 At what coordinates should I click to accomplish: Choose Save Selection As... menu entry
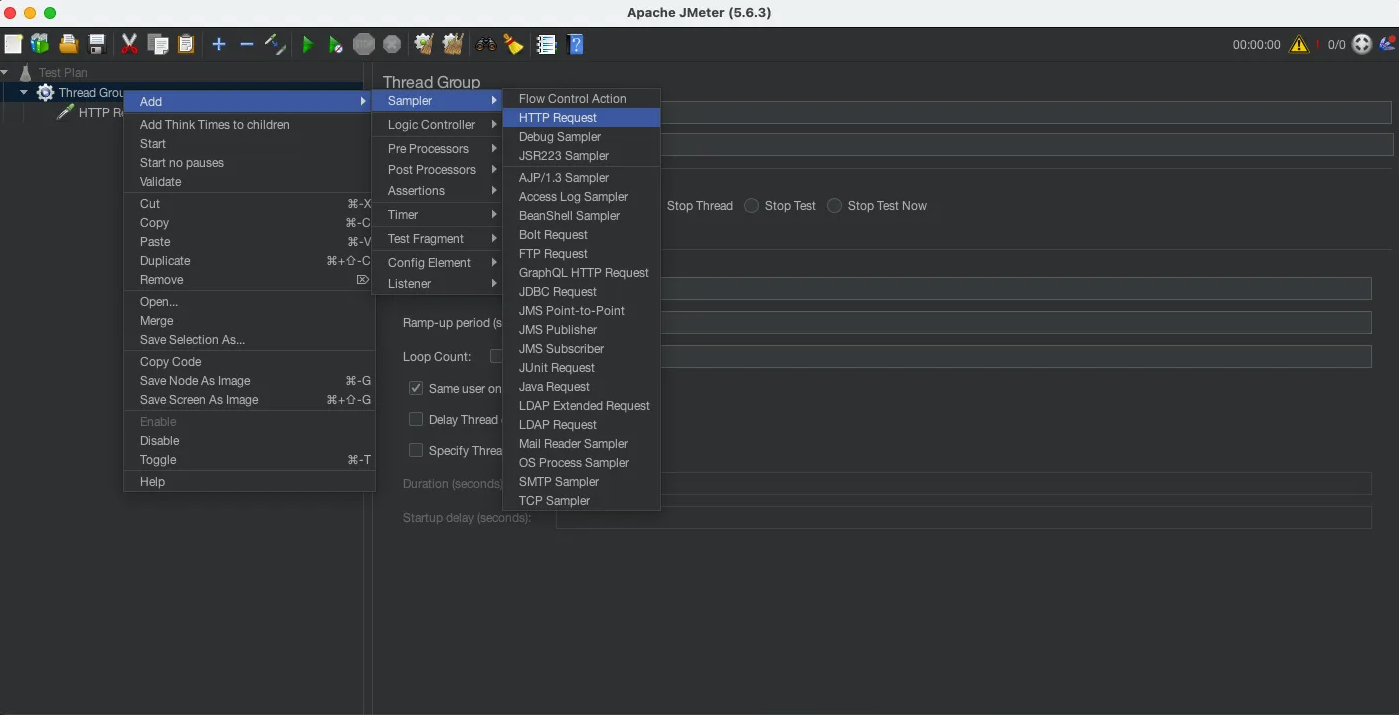[x=249, y=340]
